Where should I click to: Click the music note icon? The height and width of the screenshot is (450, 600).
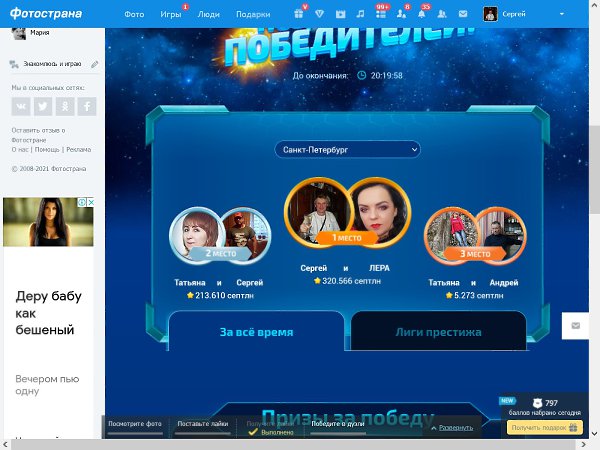coord(360,14)
